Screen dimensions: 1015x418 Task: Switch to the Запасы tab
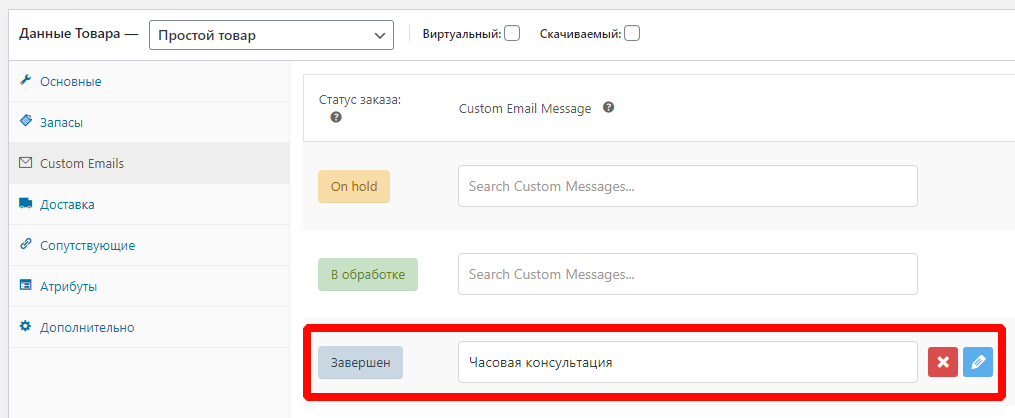coord(61,122)
